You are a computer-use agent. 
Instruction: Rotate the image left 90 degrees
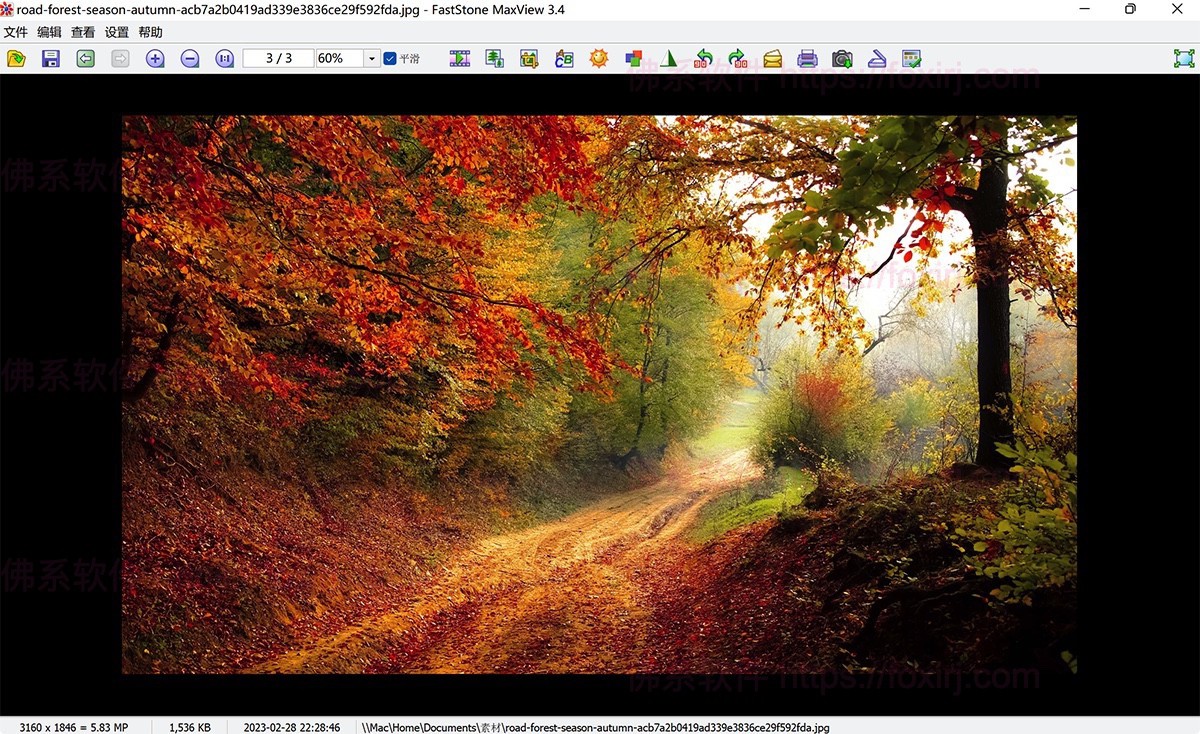[702, 58]
